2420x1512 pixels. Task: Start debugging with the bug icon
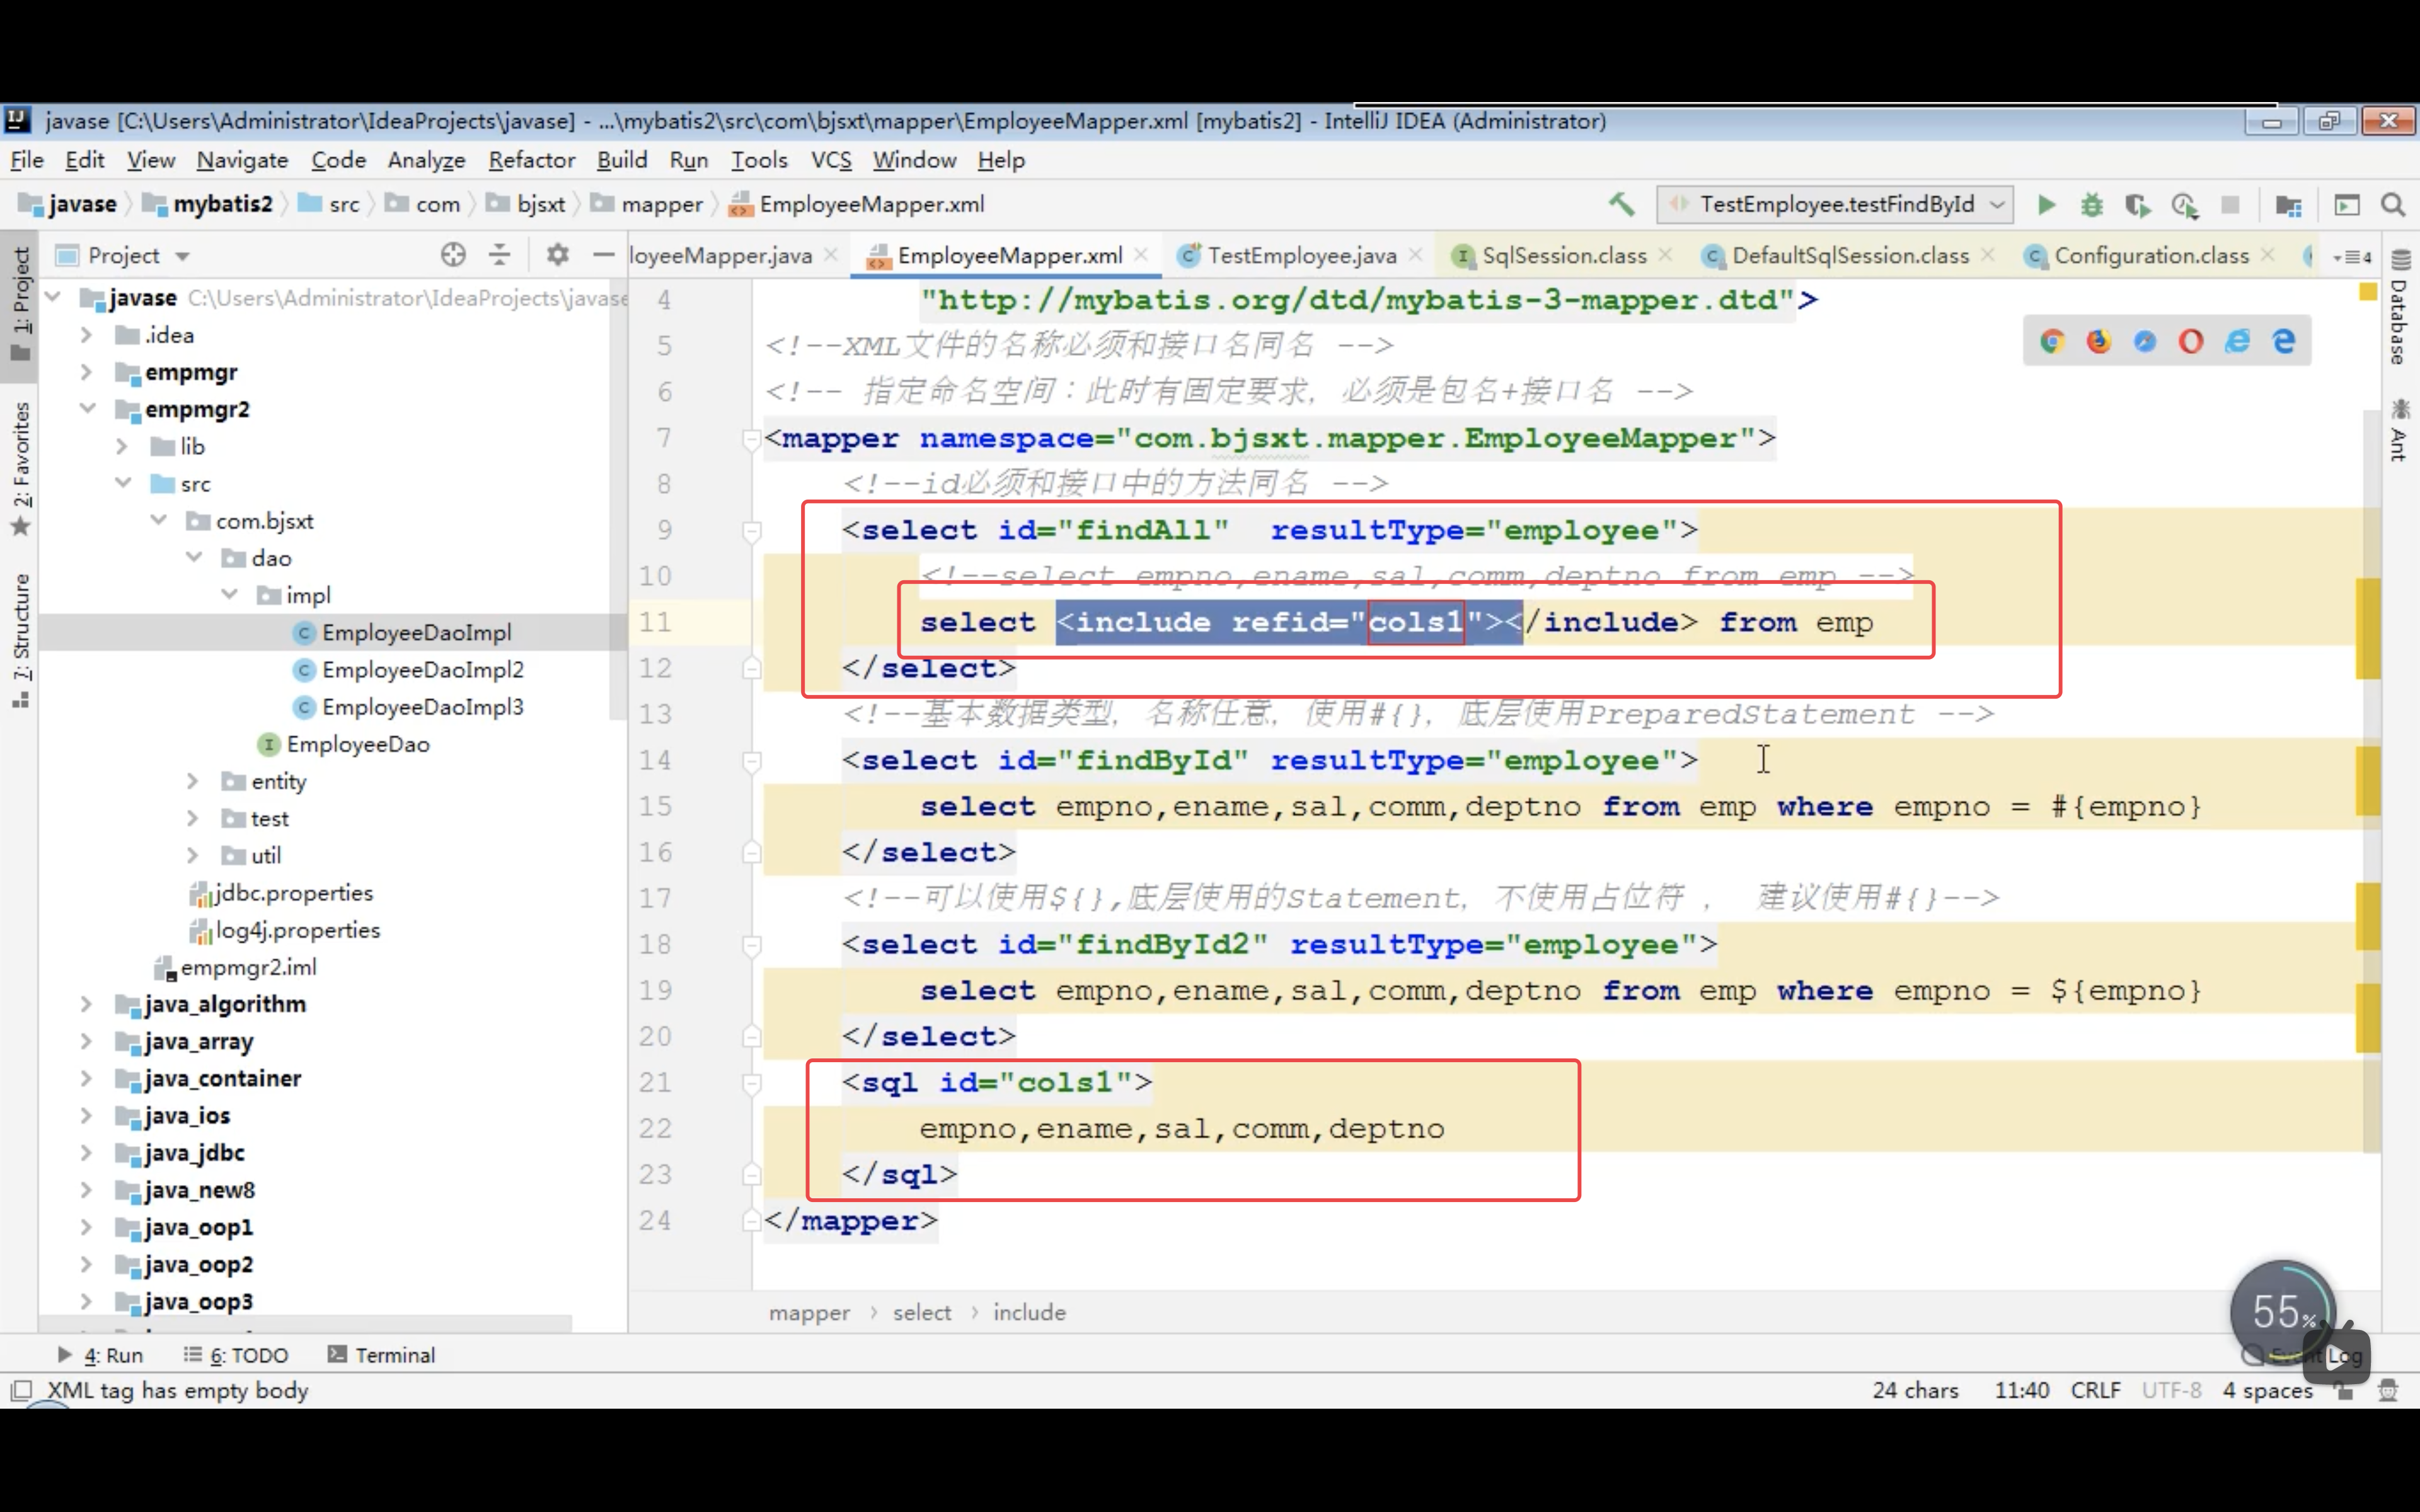[x=2091, y=205]
